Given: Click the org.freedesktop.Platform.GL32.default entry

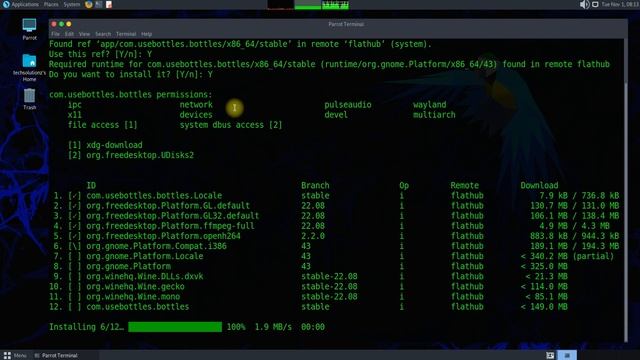Looking at the screenshot, I should (x=173, y=216).
